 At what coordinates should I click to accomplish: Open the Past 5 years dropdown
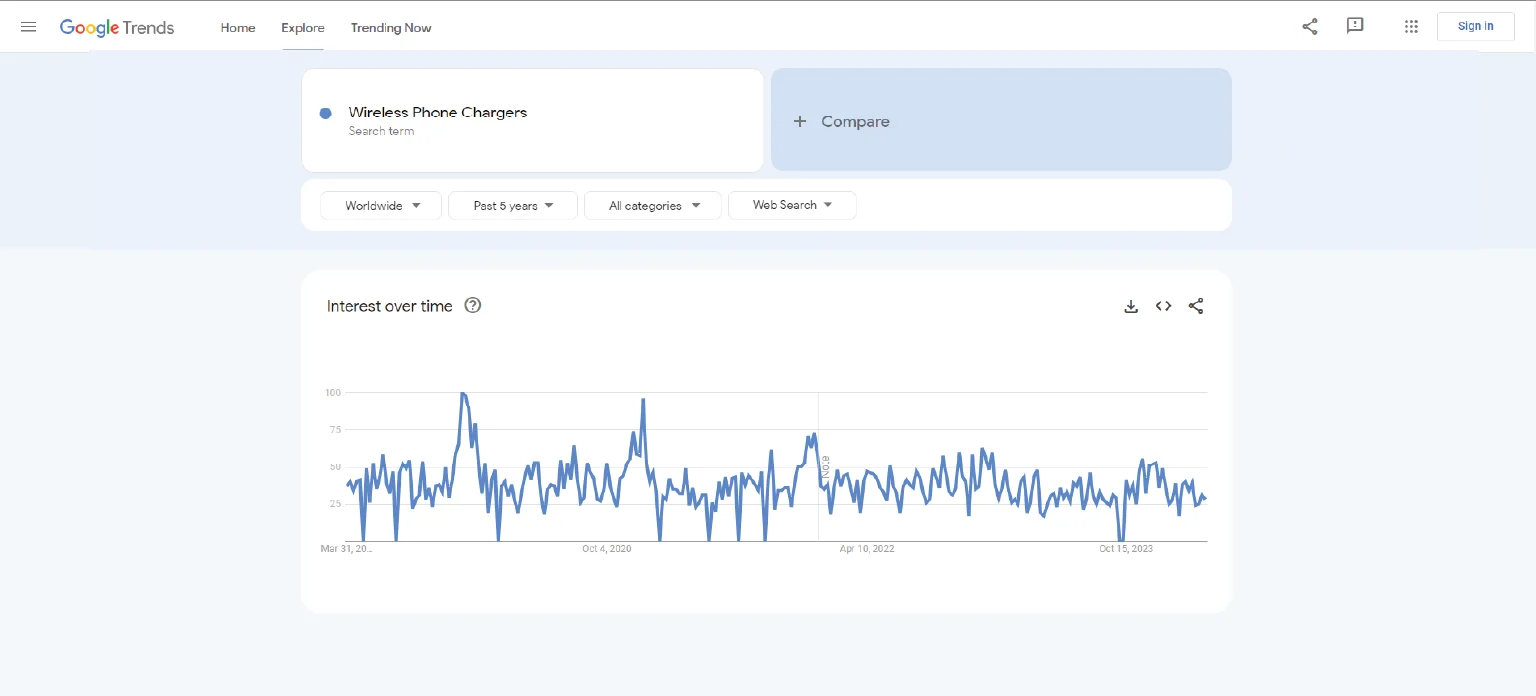pos(513,205)
